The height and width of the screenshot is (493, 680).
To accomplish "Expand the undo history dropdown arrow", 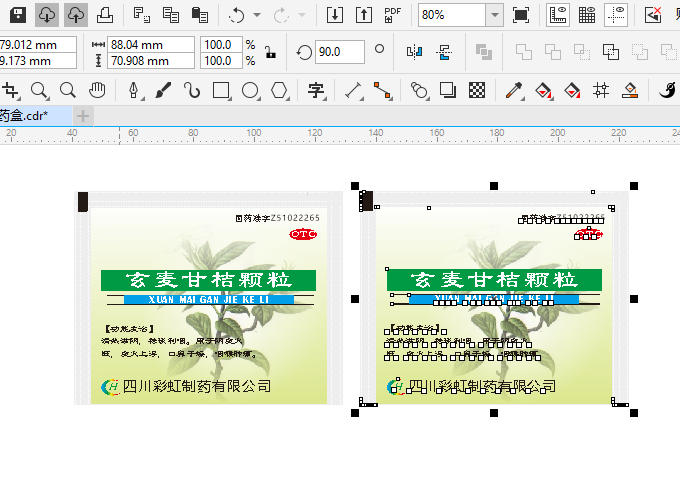I will 257,15.
